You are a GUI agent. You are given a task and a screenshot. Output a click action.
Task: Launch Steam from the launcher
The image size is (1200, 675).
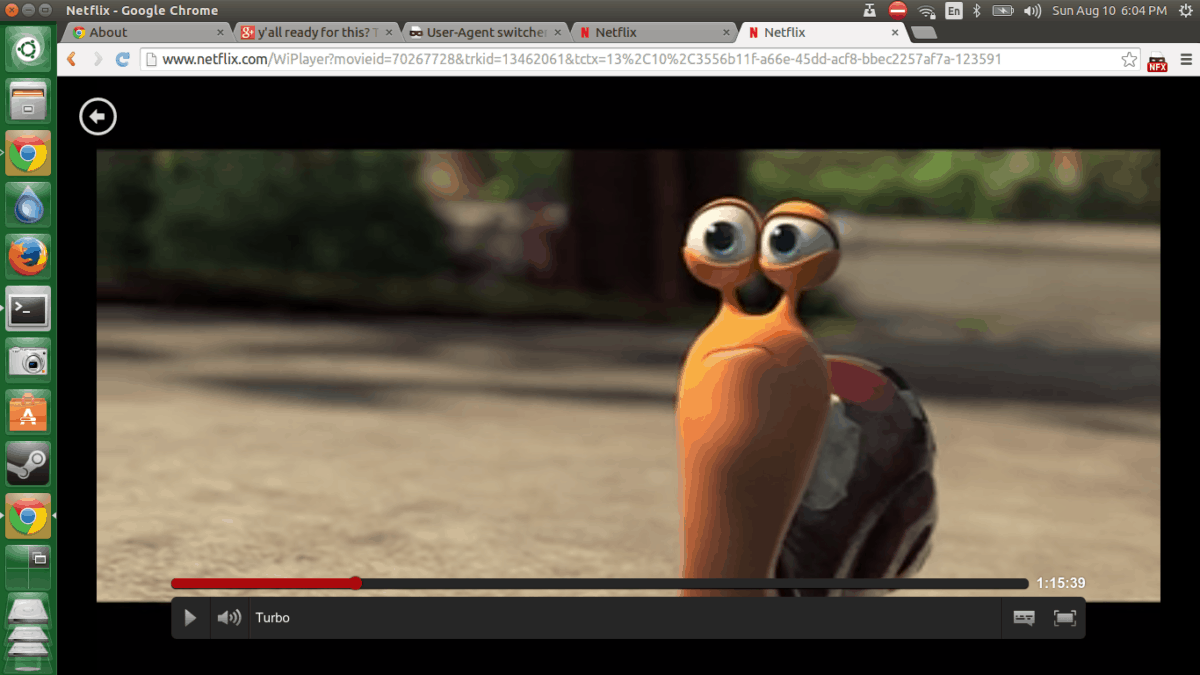[x=28, y=465]
